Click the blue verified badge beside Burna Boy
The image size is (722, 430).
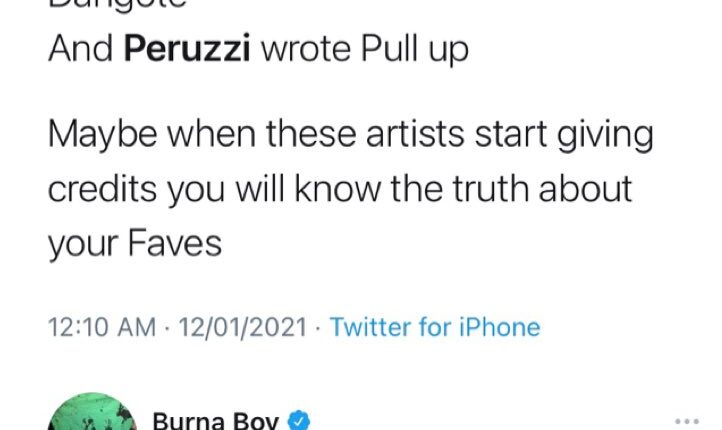point(297,422)
